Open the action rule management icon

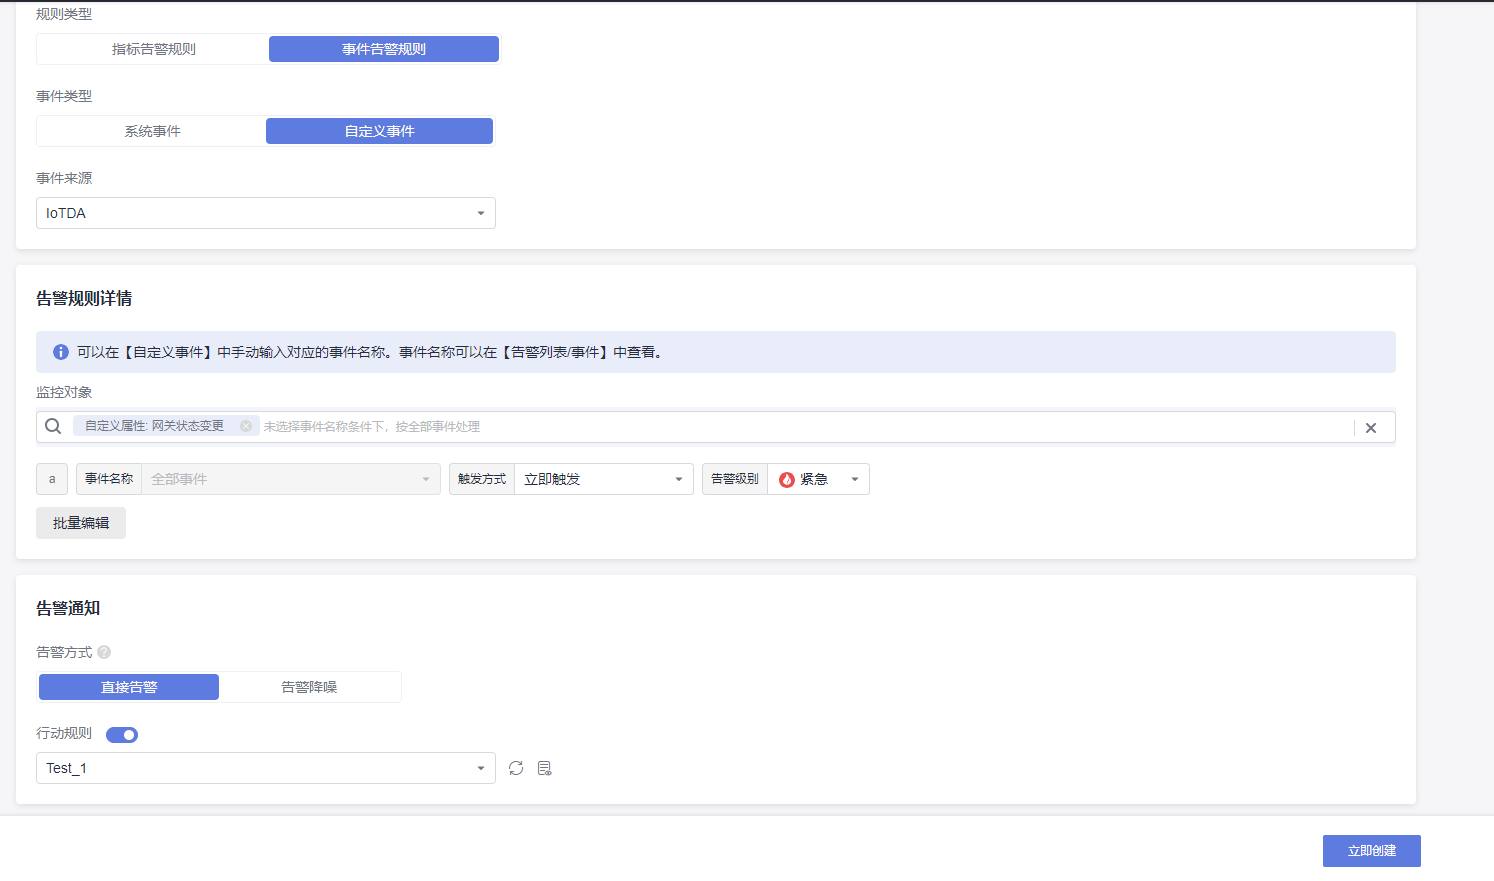pos(545,768)
